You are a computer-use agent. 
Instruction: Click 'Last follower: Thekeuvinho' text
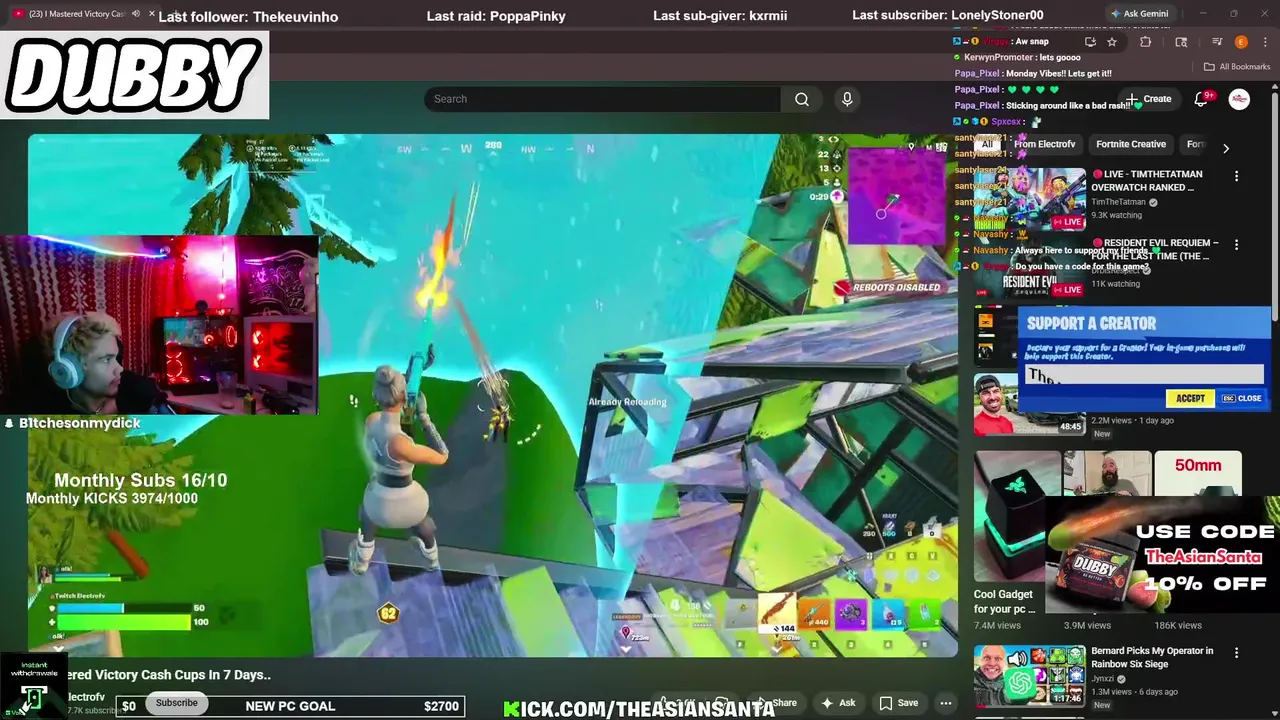pos(248,16)
